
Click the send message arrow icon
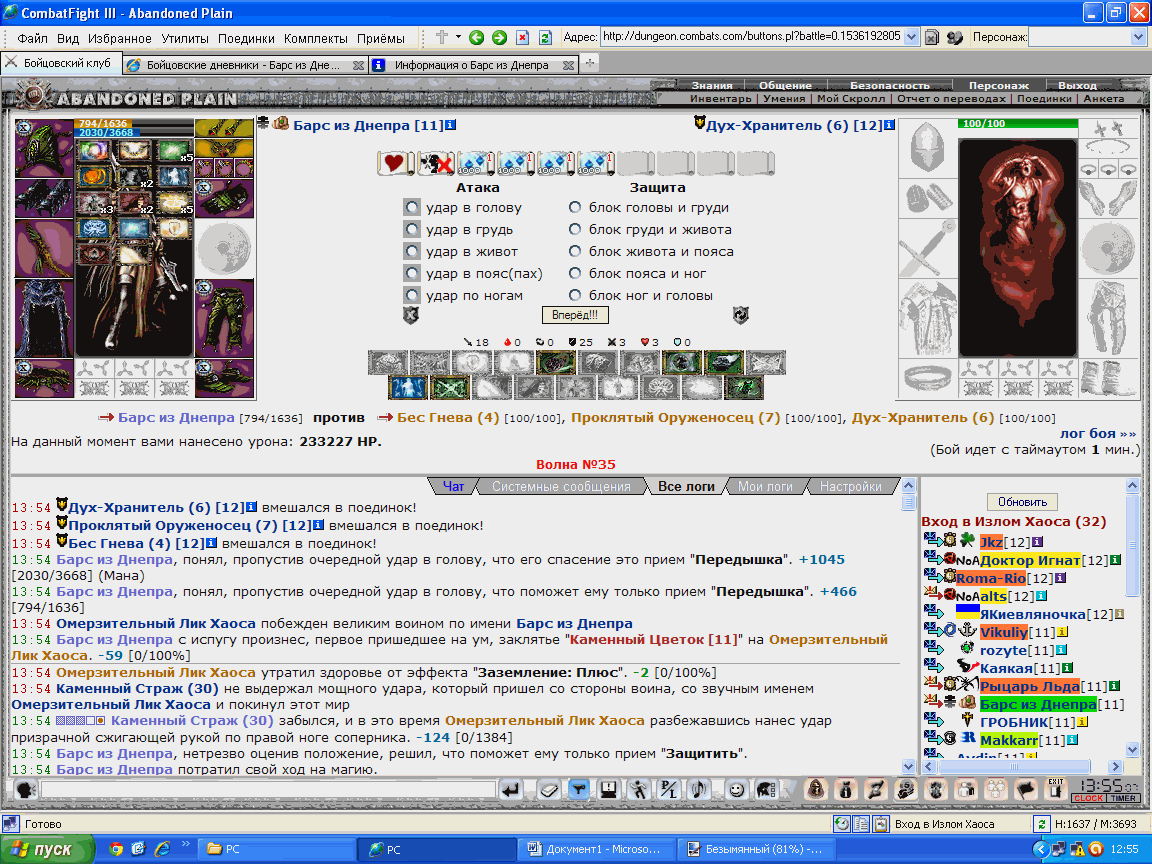point(511,790)
